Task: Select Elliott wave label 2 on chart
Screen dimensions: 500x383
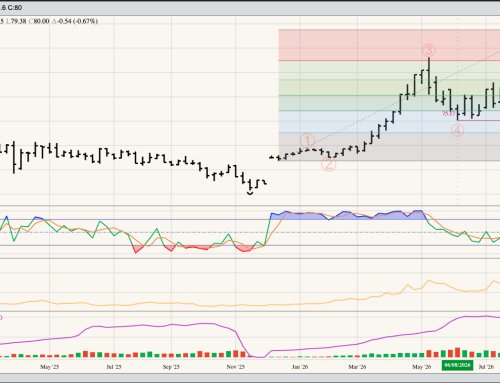Action: click(328, 164)
